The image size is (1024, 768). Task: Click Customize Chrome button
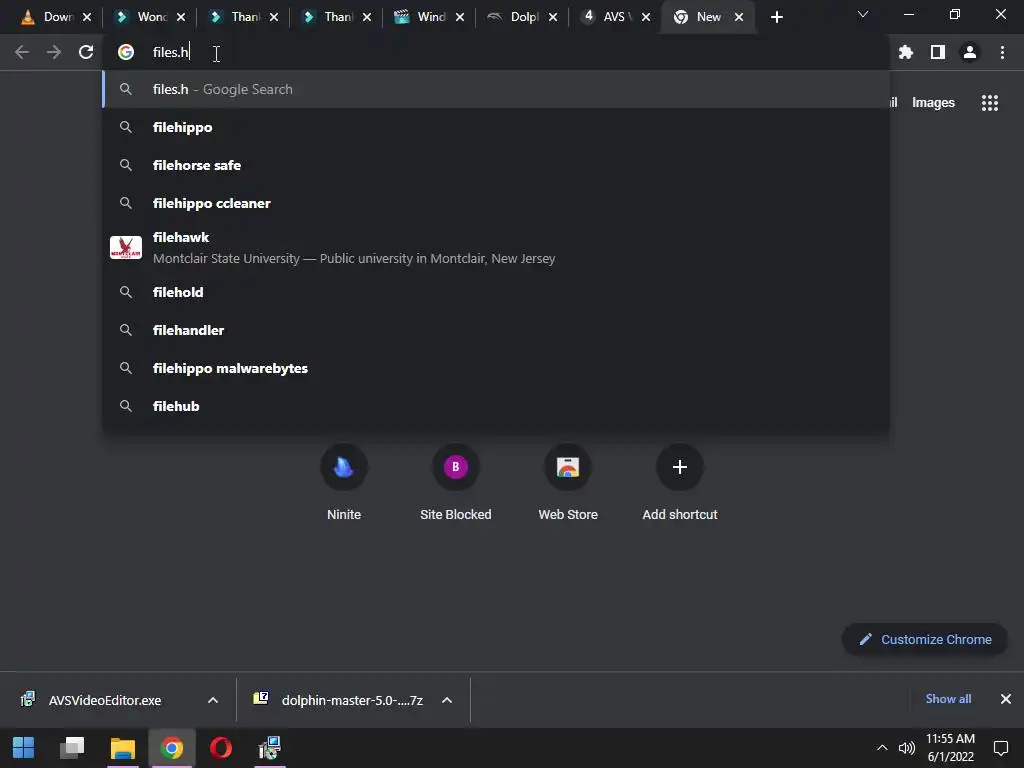pyautogui.click(x=925, y=639)
